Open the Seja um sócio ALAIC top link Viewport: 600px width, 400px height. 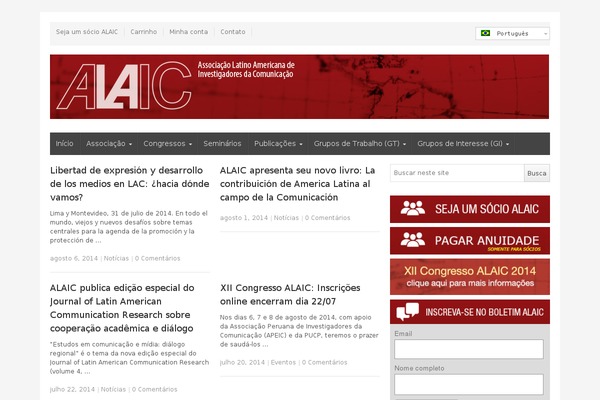pyautogui.click(x=87, y=32)
